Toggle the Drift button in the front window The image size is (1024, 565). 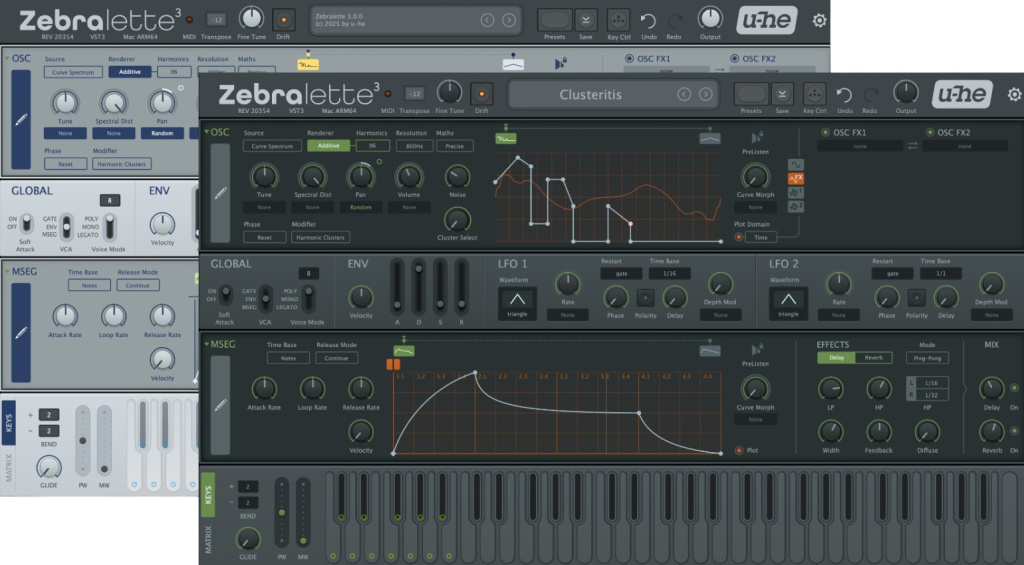(x=481, y=94)
